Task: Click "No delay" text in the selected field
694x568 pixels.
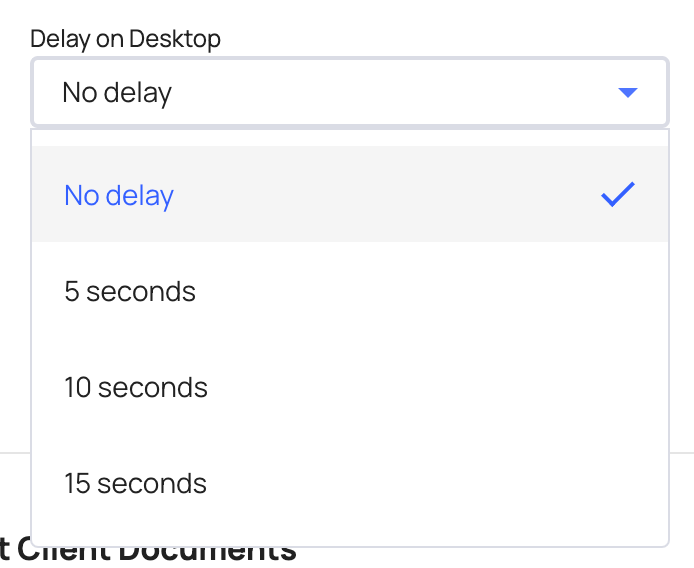Action: click(117, 93)
